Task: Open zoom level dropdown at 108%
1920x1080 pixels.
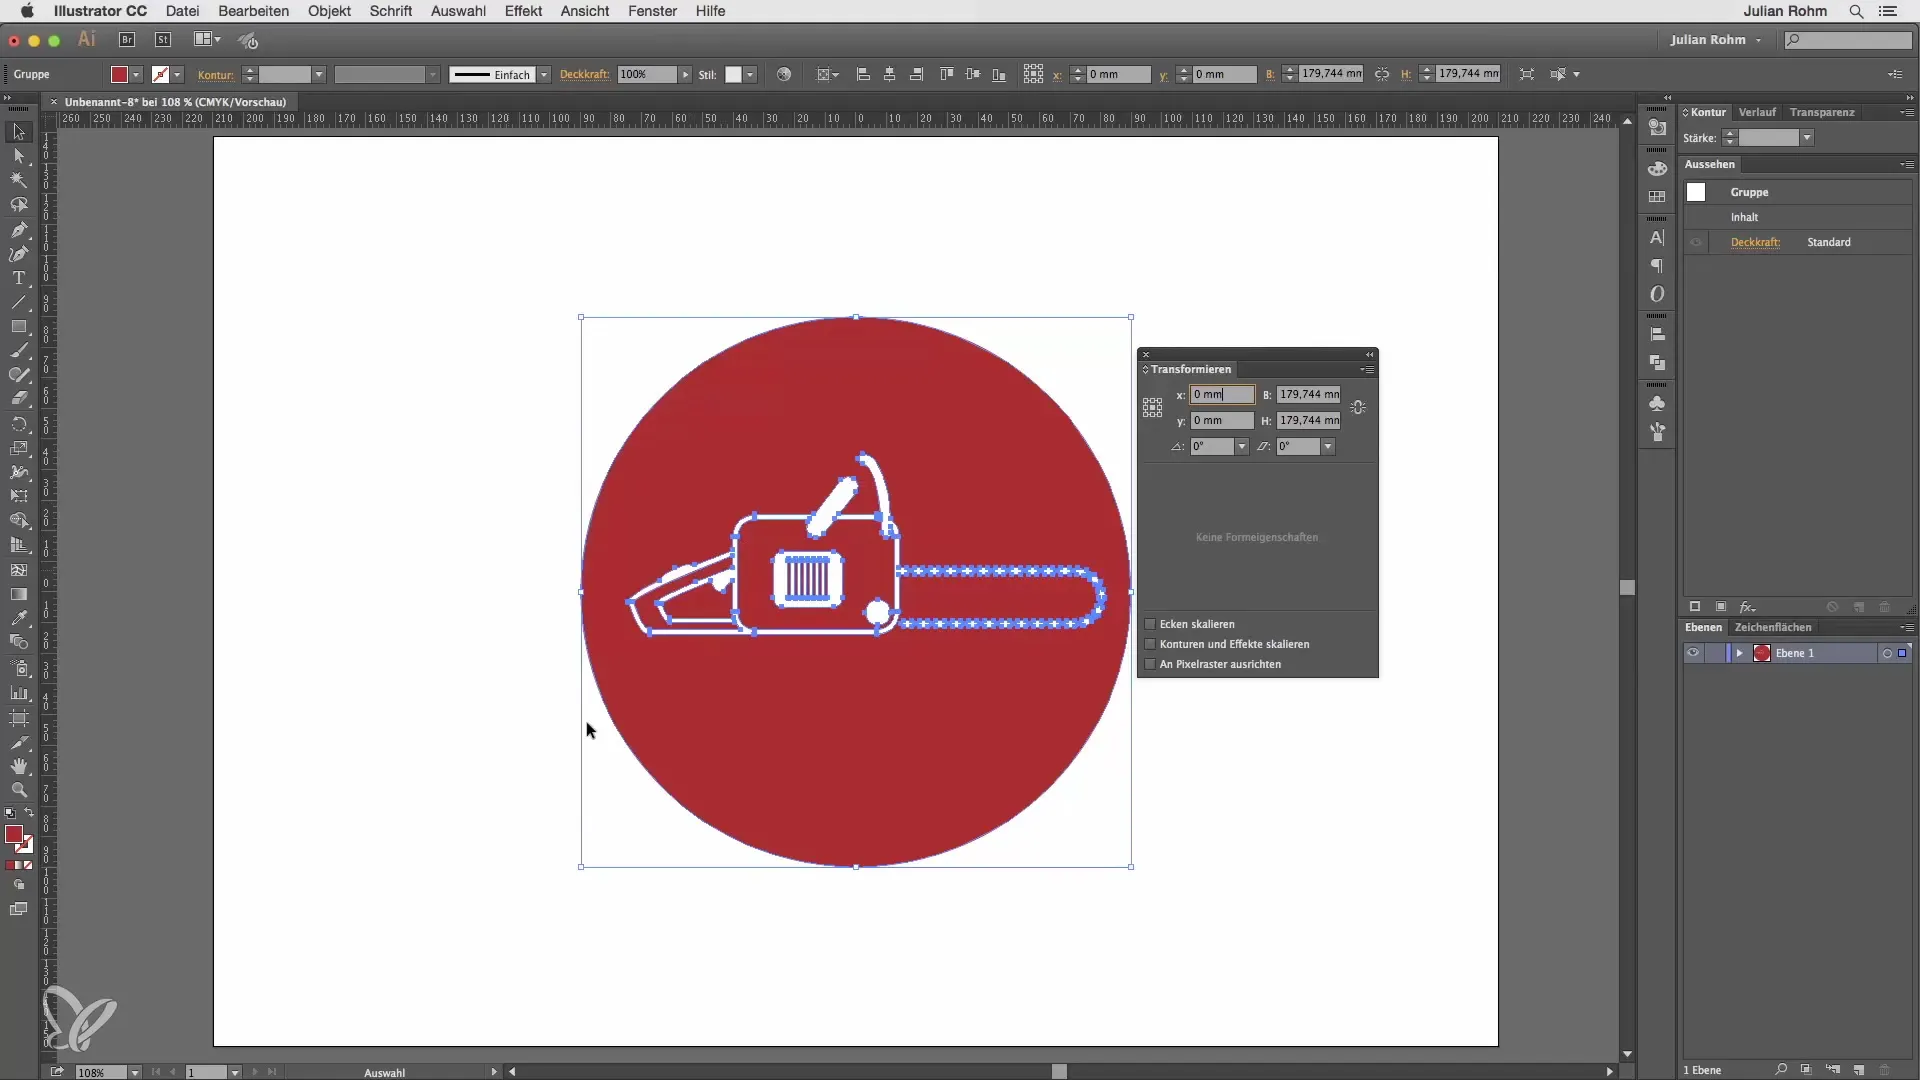Action: click(134, 1072)
